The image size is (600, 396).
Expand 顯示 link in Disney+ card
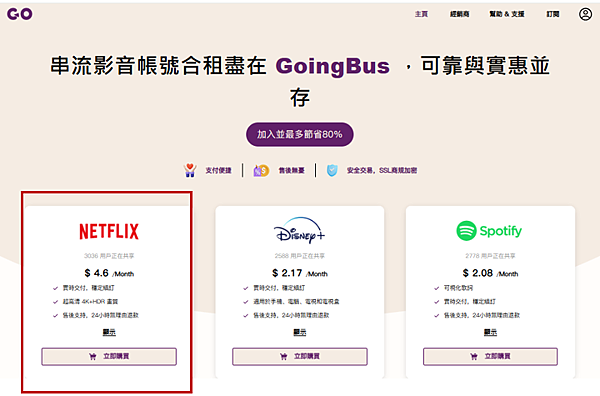[x=300, y=332]
